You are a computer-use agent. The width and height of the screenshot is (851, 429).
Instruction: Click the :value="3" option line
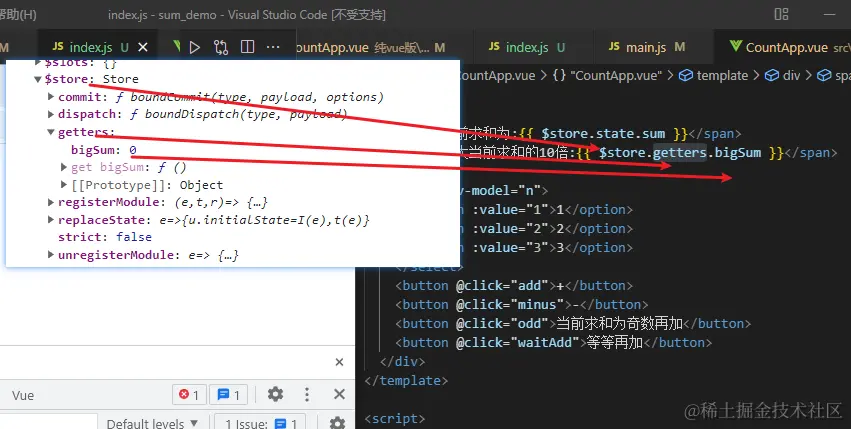point(545,248)
